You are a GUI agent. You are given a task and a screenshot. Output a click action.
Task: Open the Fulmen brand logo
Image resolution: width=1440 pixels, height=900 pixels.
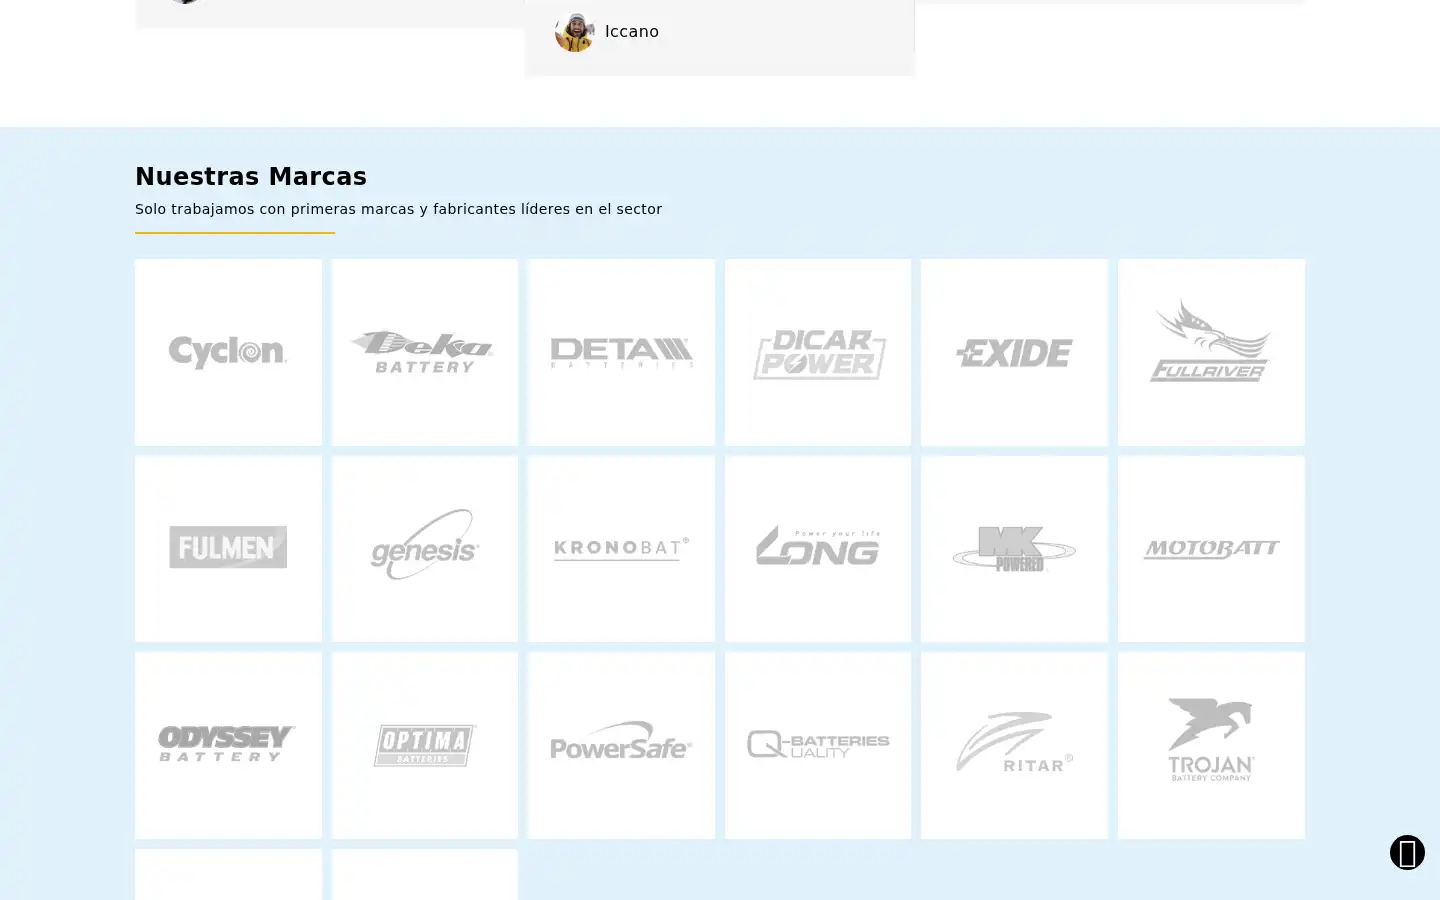(228, 549)
